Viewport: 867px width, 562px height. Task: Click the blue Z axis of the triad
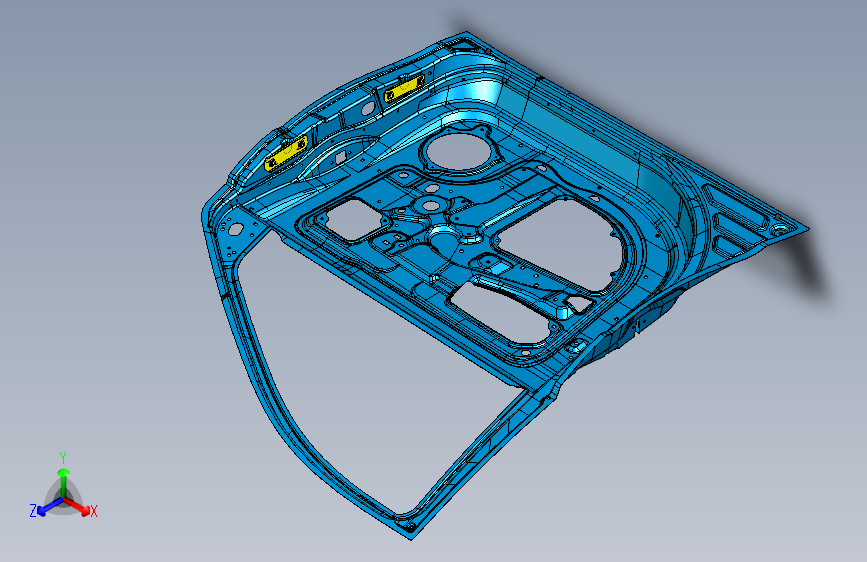50,507
